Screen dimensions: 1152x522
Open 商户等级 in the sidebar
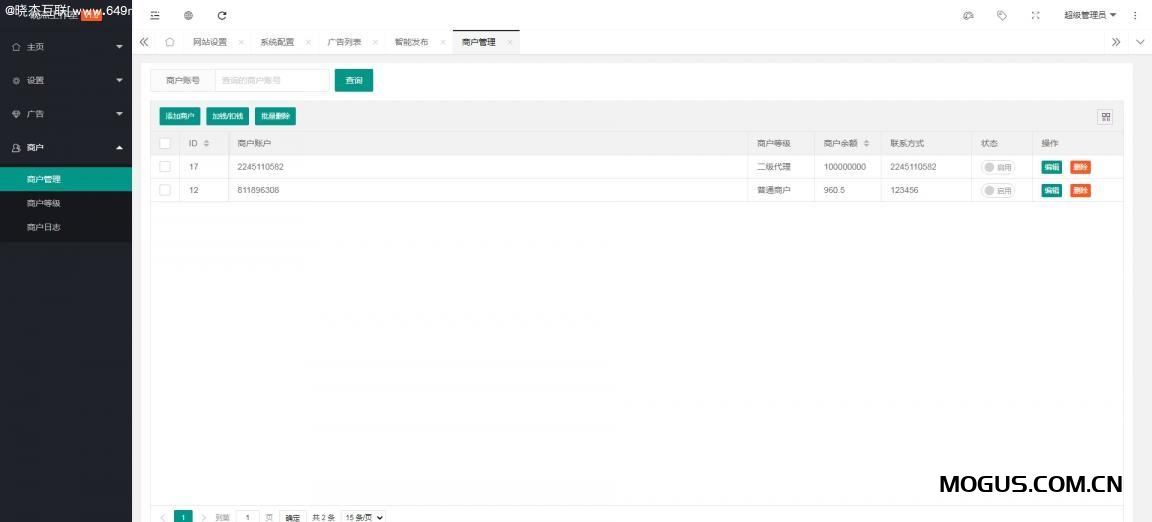coord(44,203)
